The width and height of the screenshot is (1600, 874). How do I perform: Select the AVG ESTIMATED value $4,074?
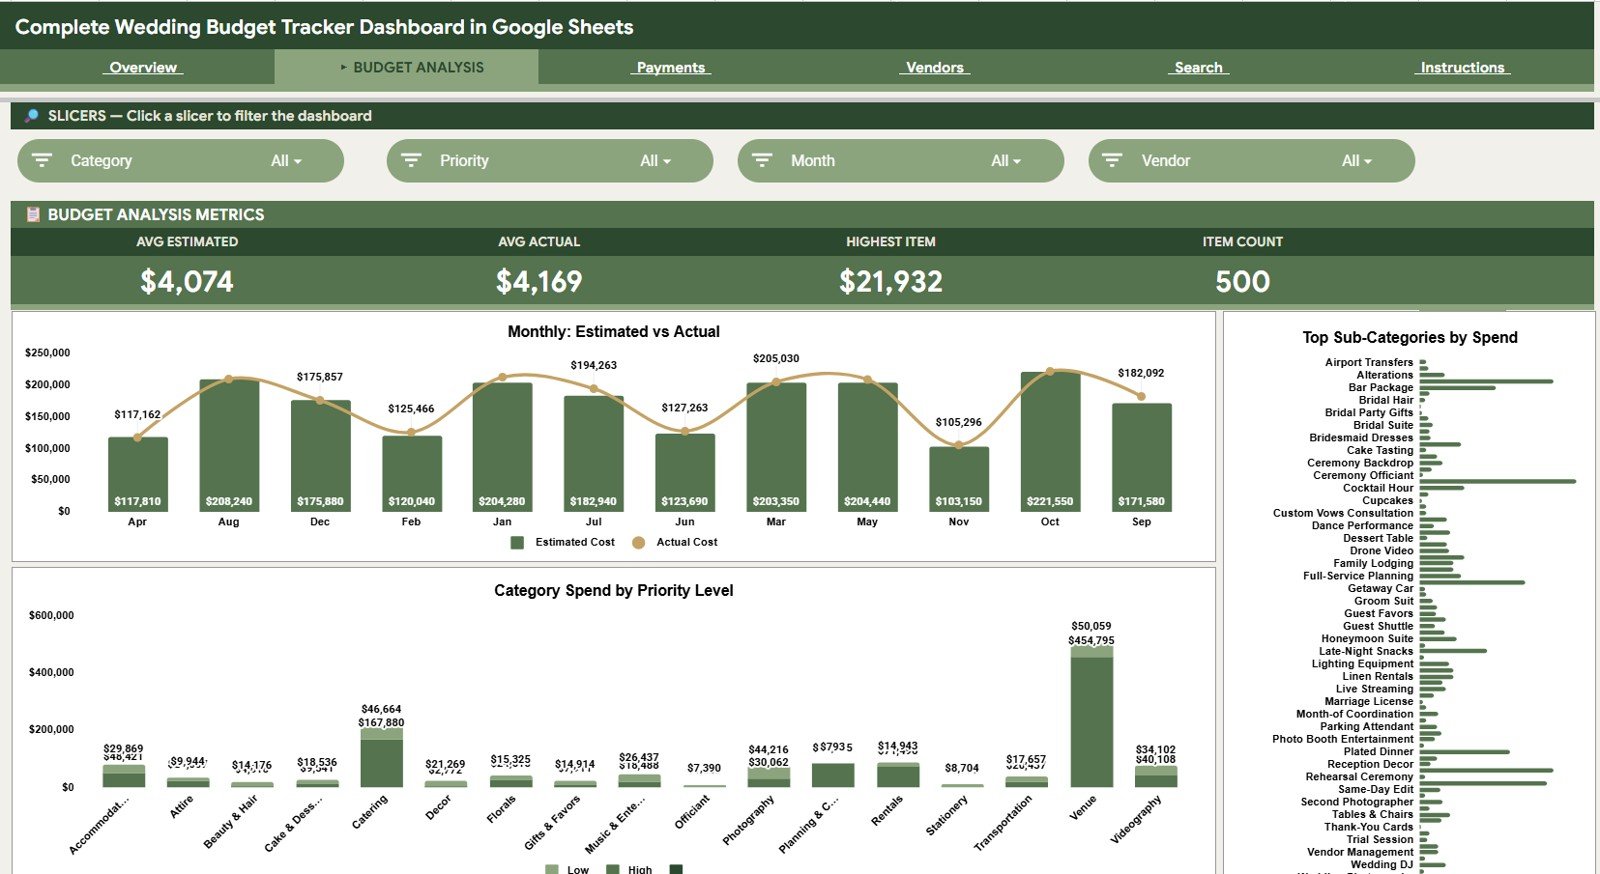(187, 282)
